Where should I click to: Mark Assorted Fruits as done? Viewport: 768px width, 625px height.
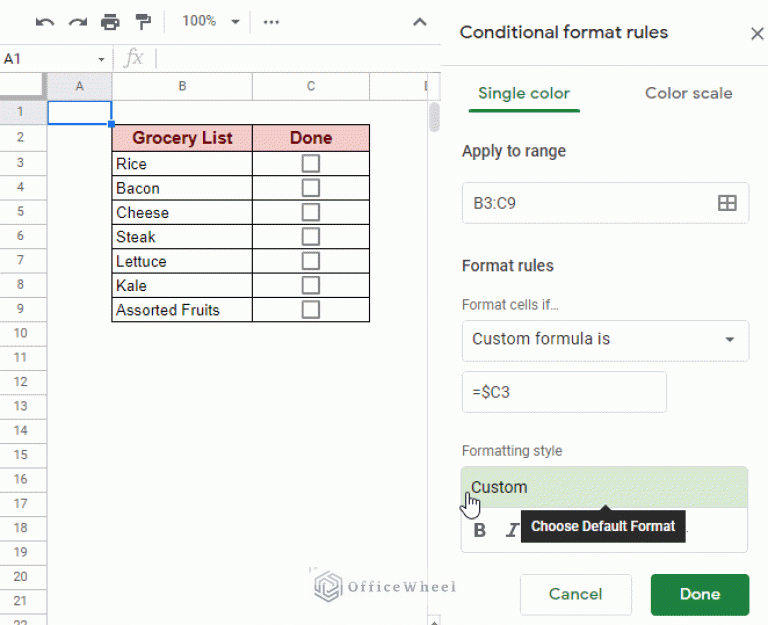tap(310, 310)
